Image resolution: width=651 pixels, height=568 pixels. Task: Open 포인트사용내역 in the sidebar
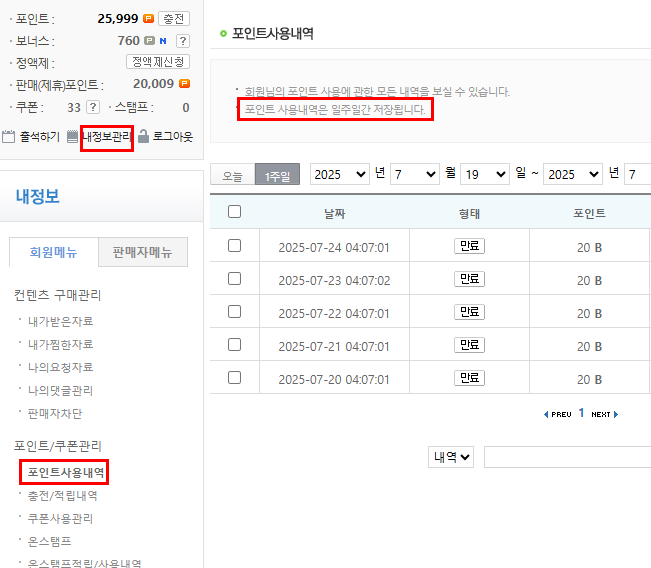tap(66, 472)
